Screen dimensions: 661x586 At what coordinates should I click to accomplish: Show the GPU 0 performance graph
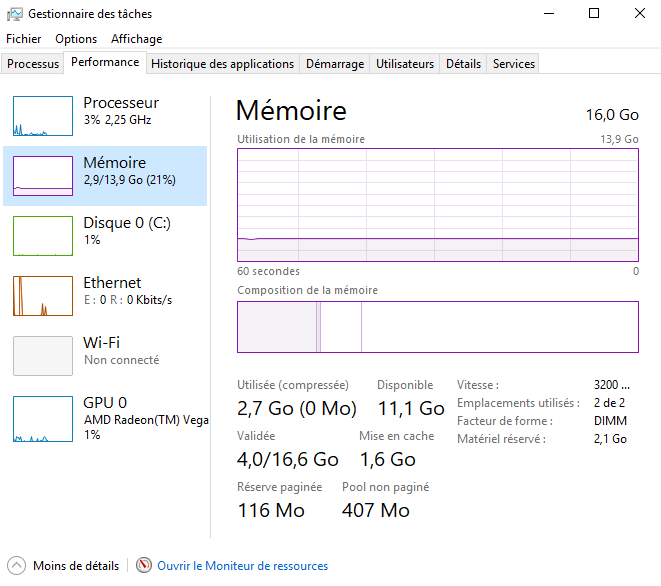pos(43,416)
